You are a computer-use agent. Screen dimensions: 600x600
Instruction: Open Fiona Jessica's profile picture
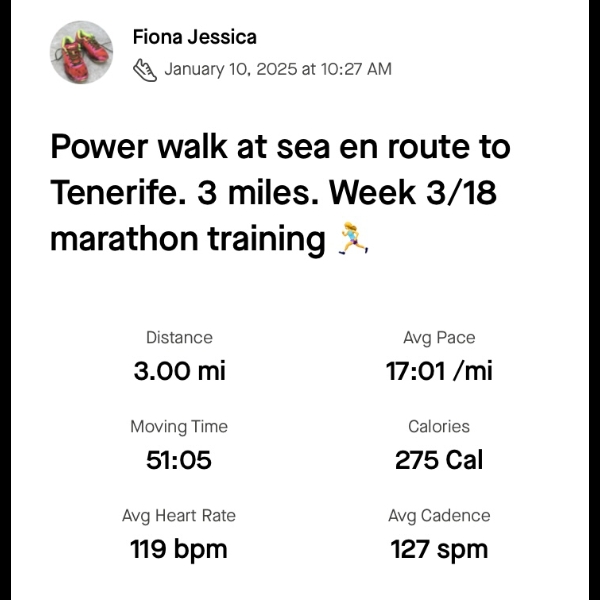coord(82,52)
